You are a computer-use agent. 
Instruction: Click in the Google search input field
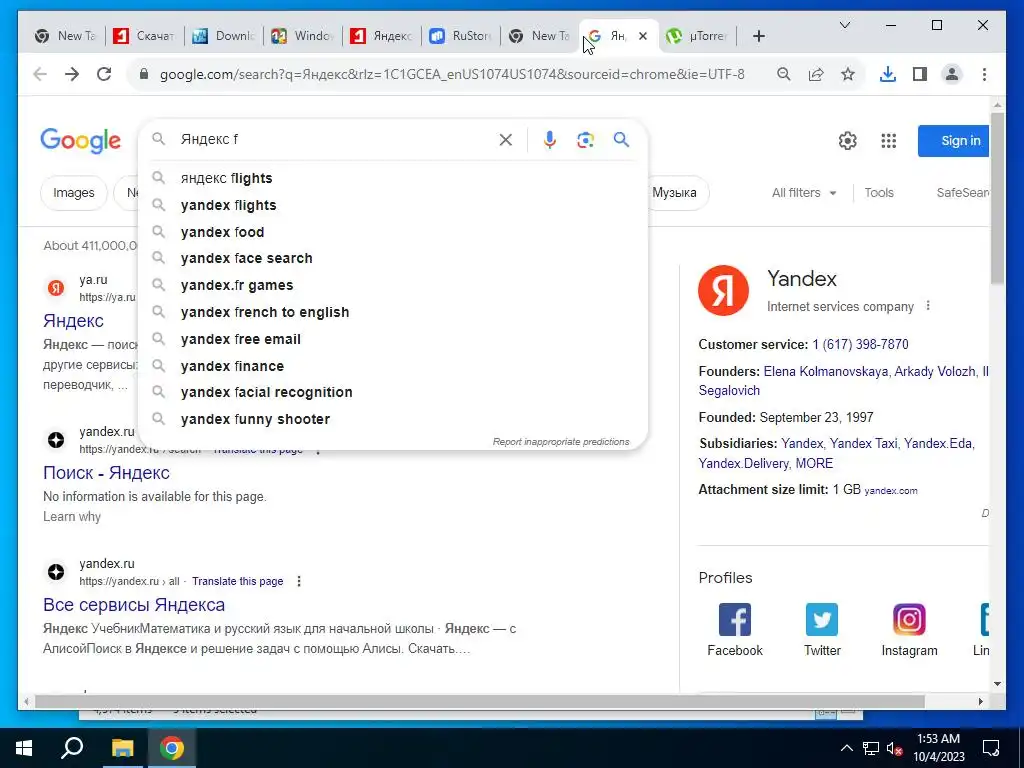pyautogui.click(x=334, y=139)
